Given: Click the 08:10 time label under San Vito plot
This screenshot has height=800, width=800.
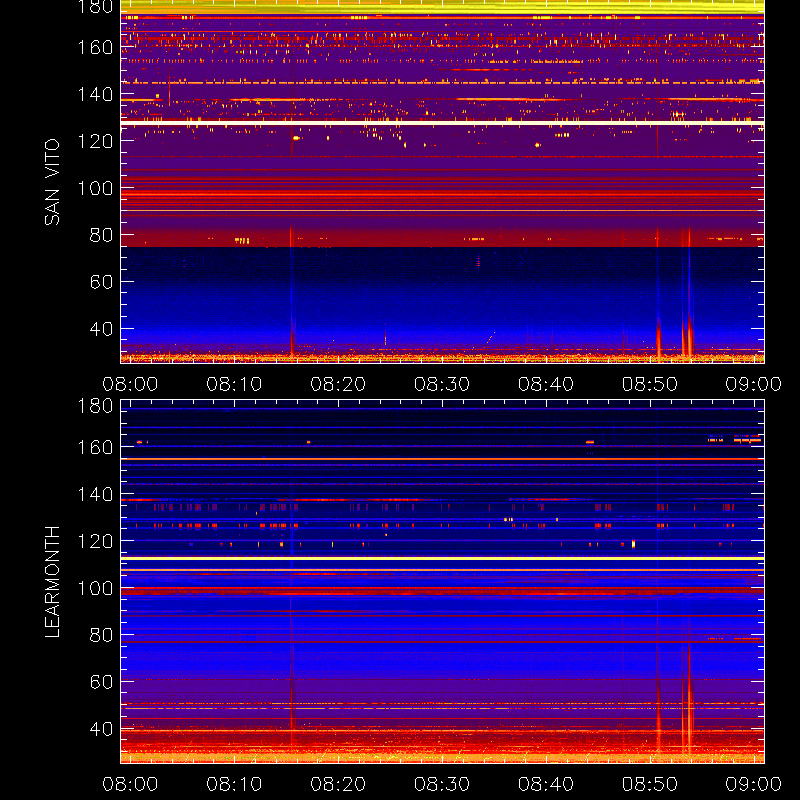Looking at the screenshot, I should click(234, 384).
